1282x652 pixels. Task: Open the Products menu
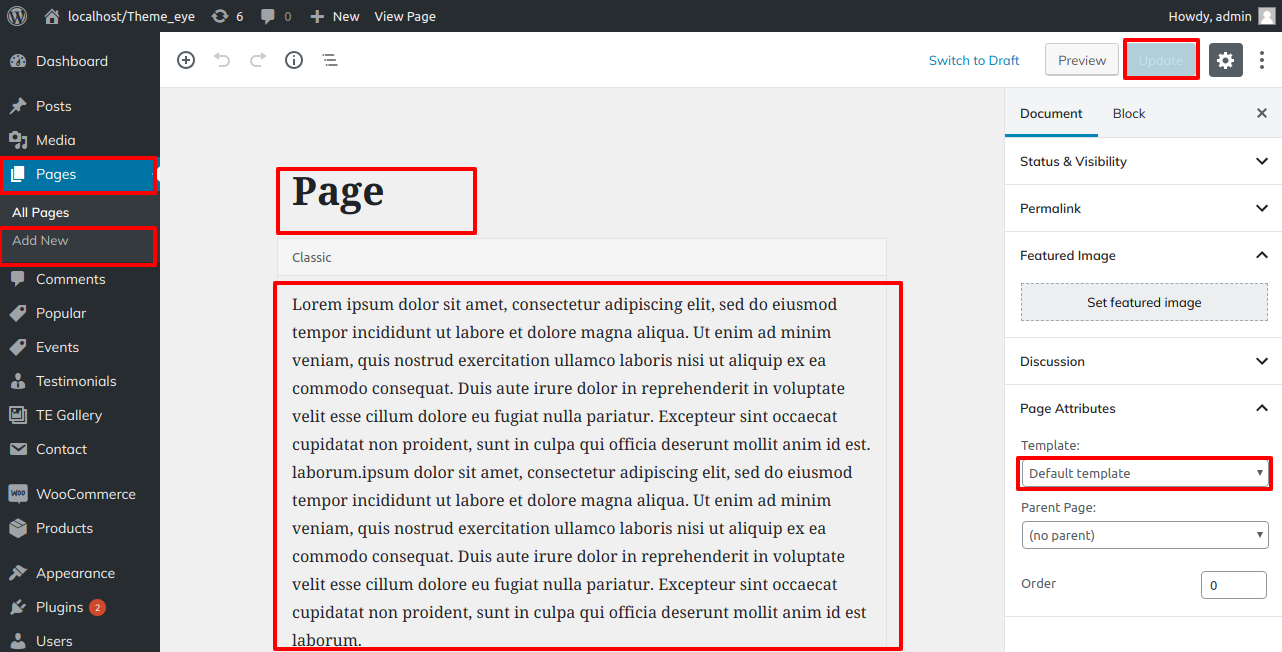pyautogui.click(x=80, y=528)
